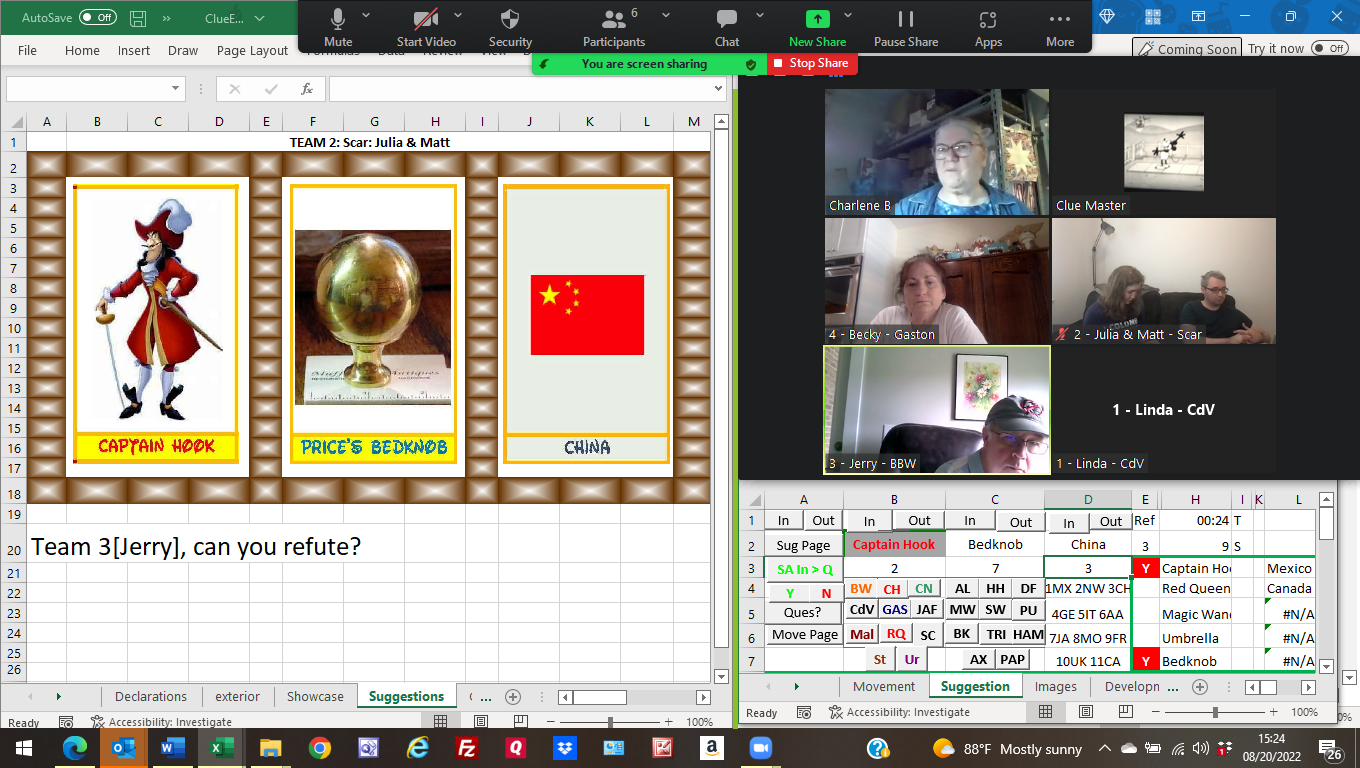Image resolution: width=1360 pixels, height=768 pixels.
Task: Expand the New Share options arrow
Action: click(x=848, y=15)
